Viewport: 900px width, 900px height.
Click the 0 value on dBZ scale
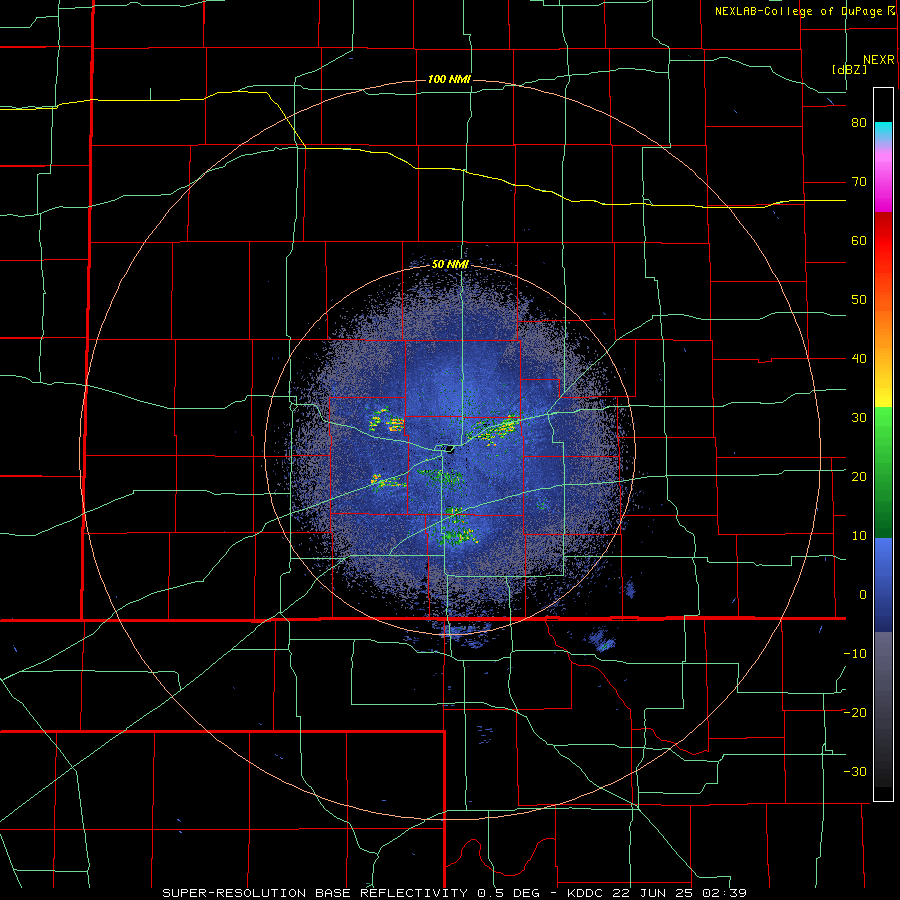(x=863, y=595)
